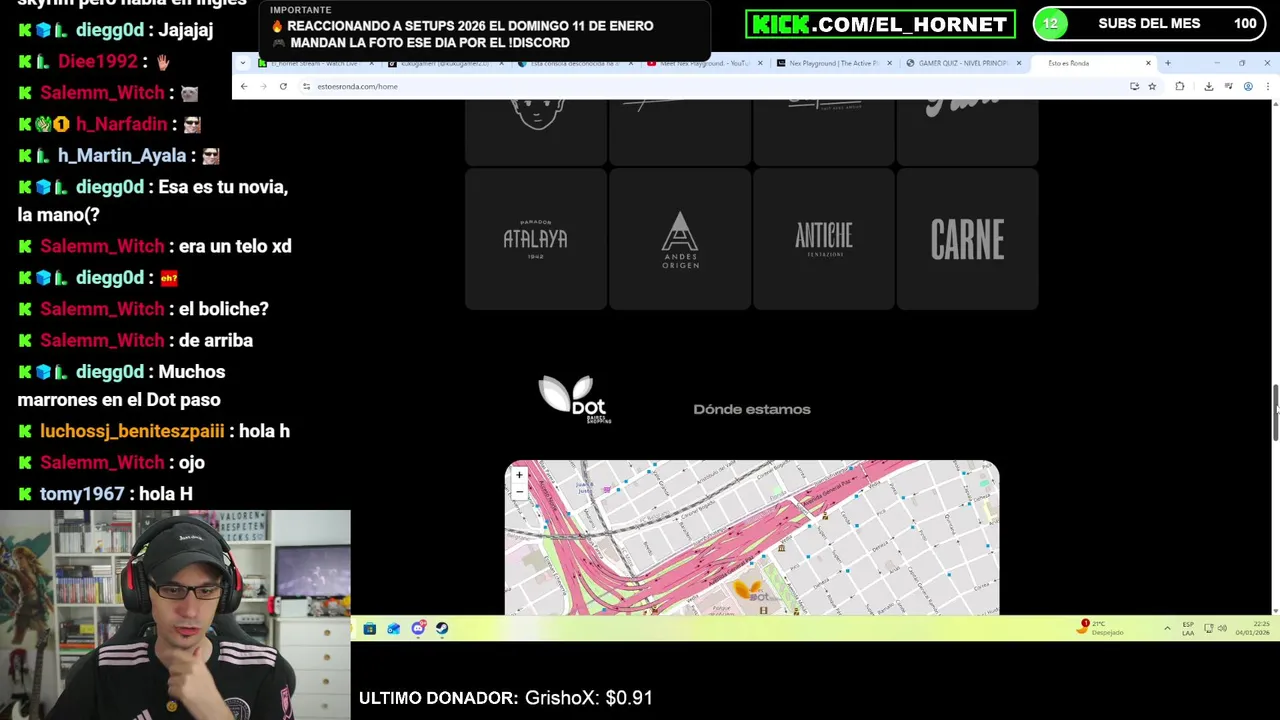1280x720 pixels.
Task: Bookmark this page with the star icon
Action: pyautogui.click(x=1152, y=86)
